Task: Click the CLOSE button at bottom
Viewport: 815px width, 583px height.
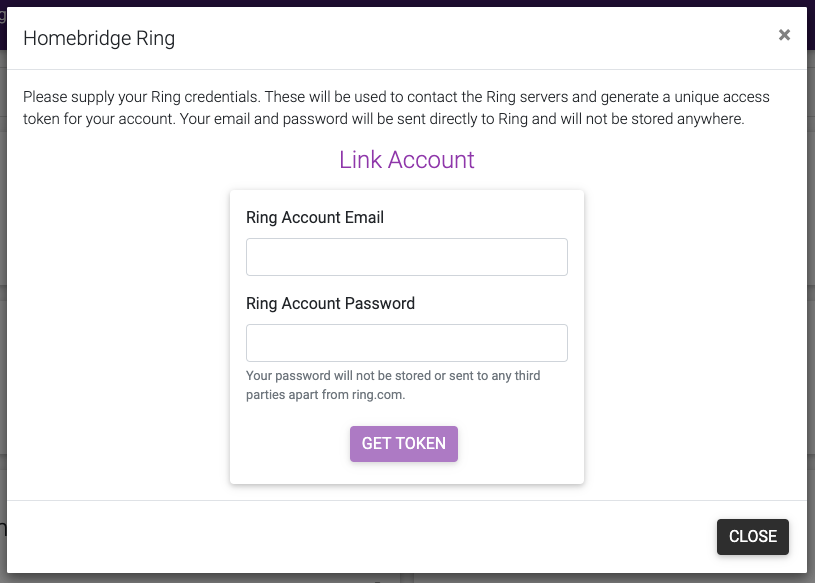Action: pyautogui.click(x=752, y=536)
